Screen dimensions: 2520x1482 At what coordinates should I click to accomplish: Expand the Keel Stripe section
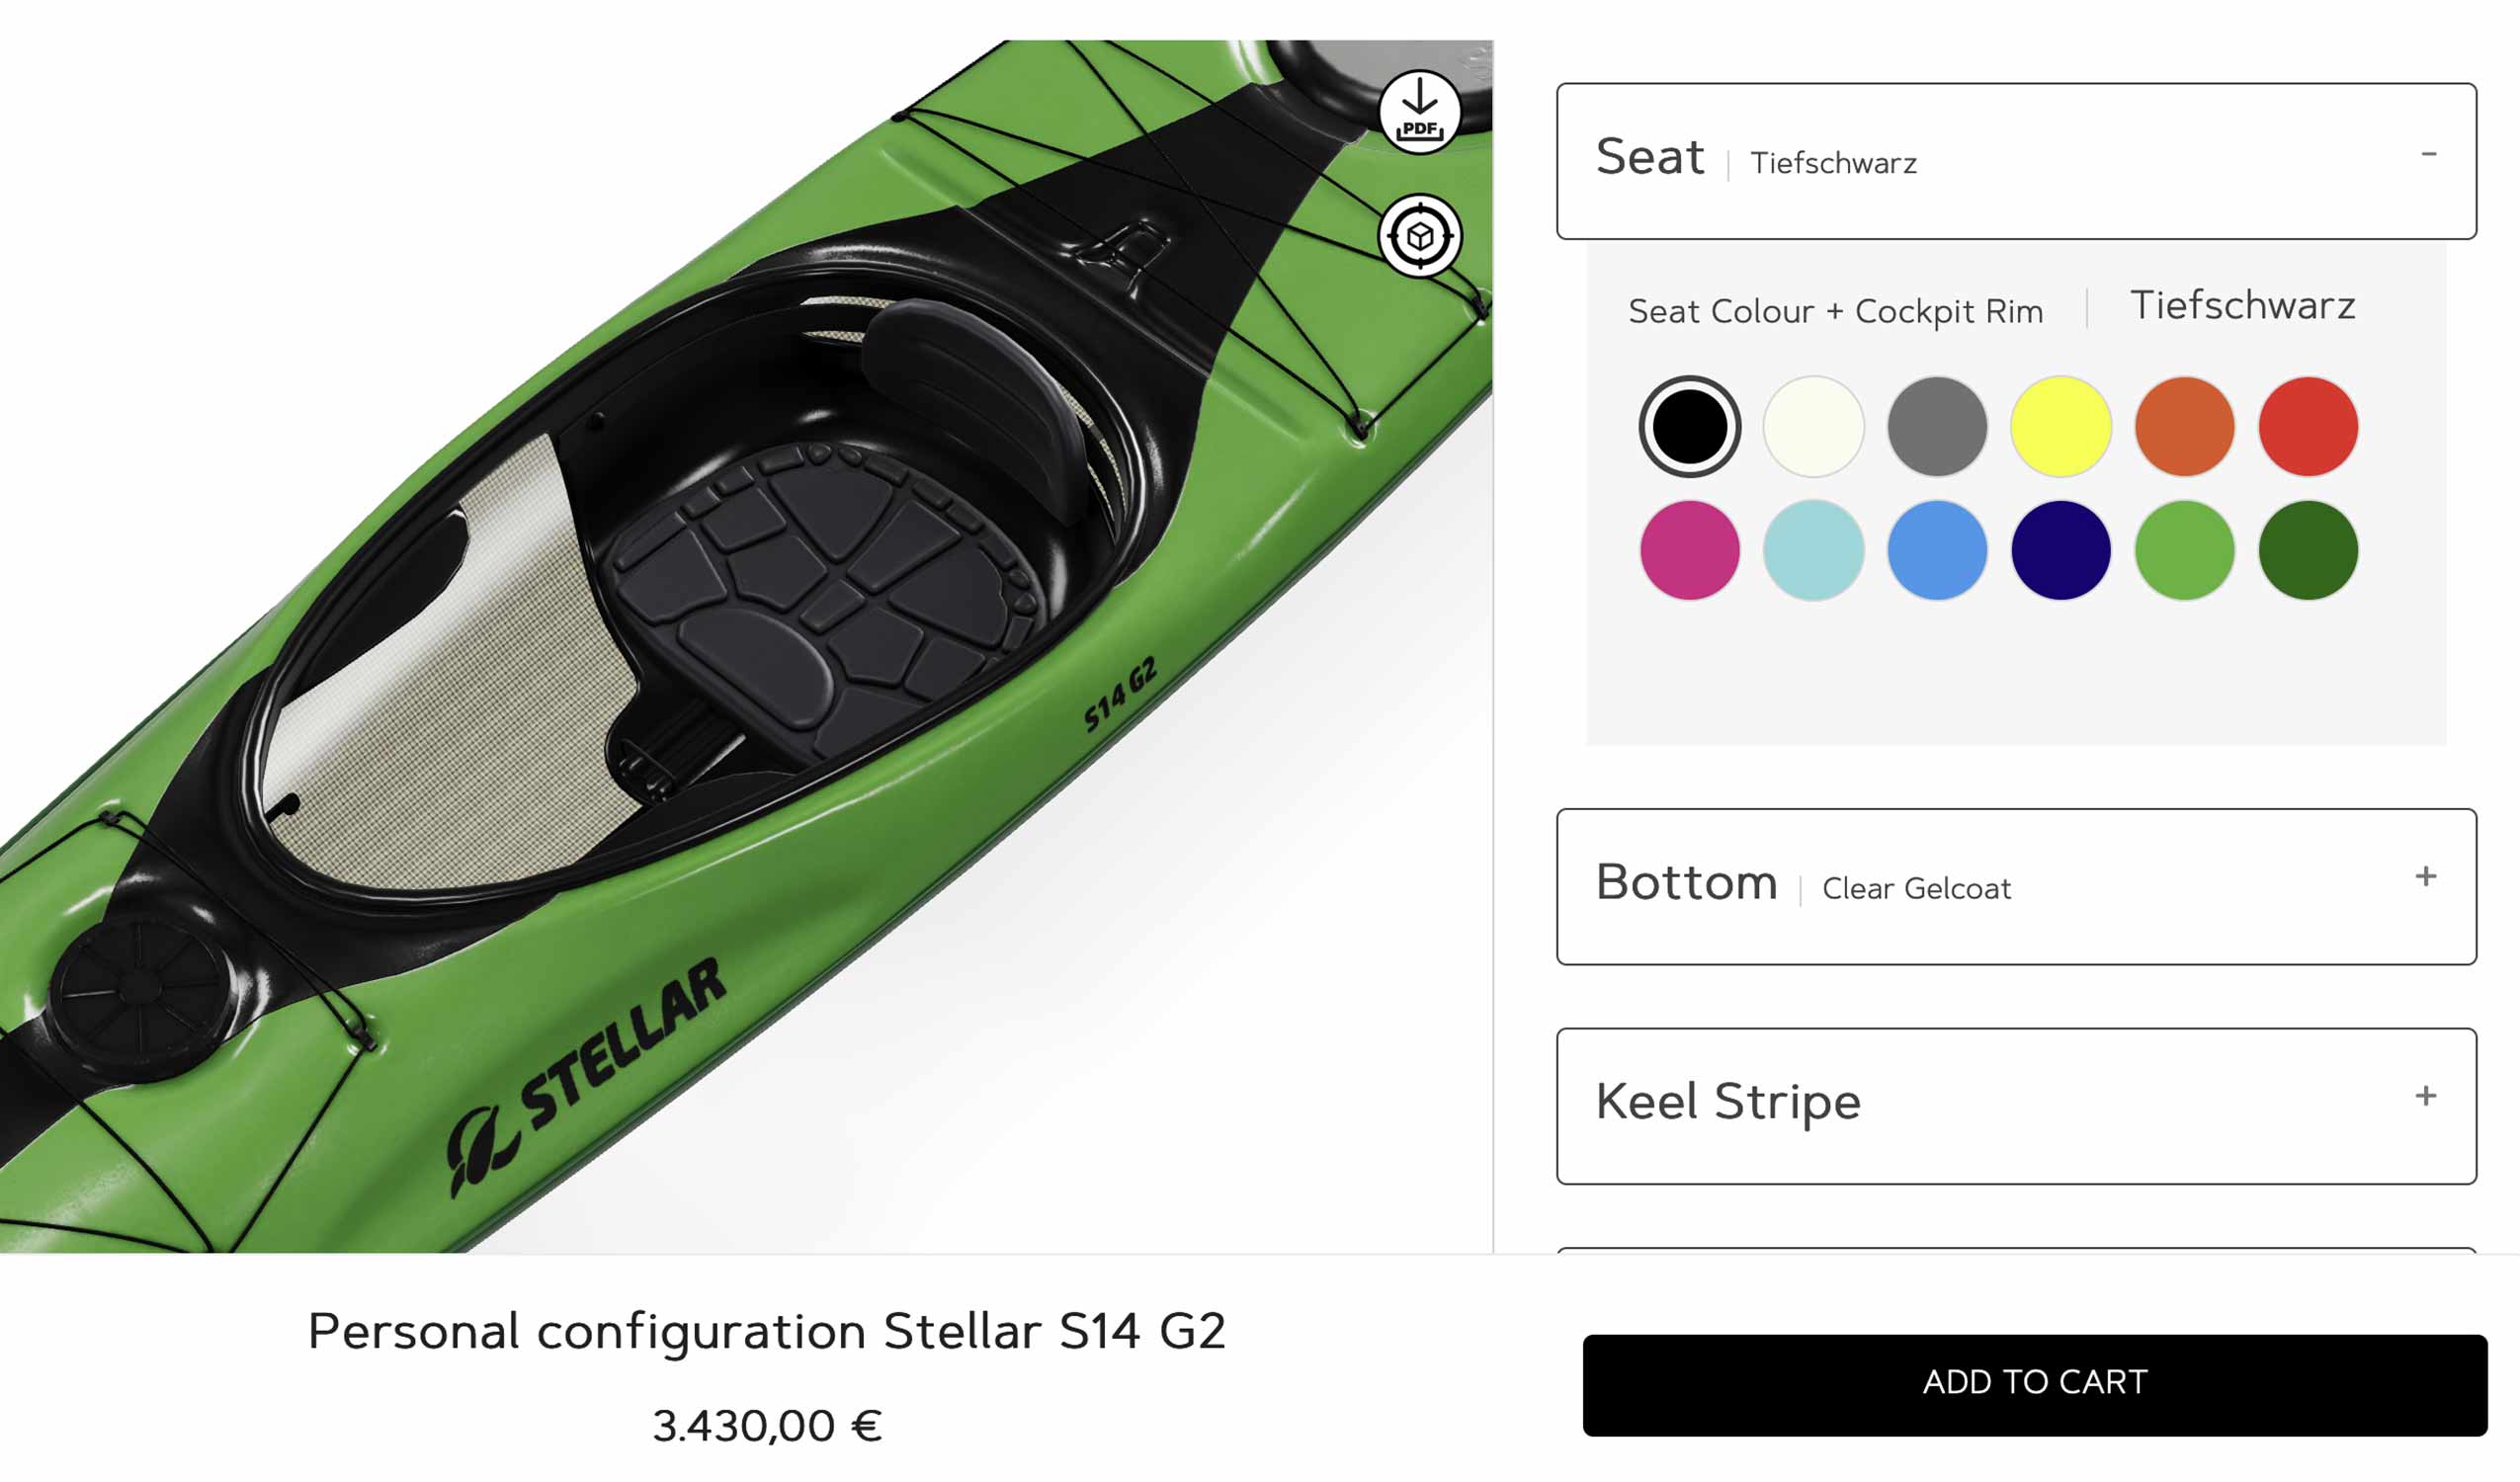click(x=2016, y=1106)
